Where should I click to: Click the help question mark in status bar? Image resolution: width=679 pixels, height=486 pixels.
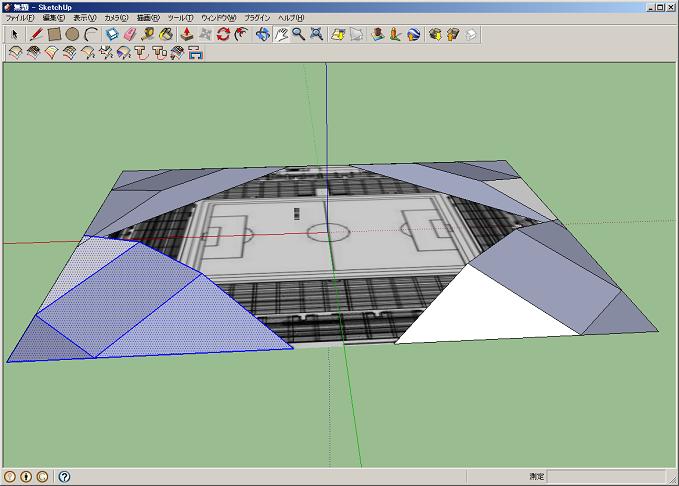64,477
